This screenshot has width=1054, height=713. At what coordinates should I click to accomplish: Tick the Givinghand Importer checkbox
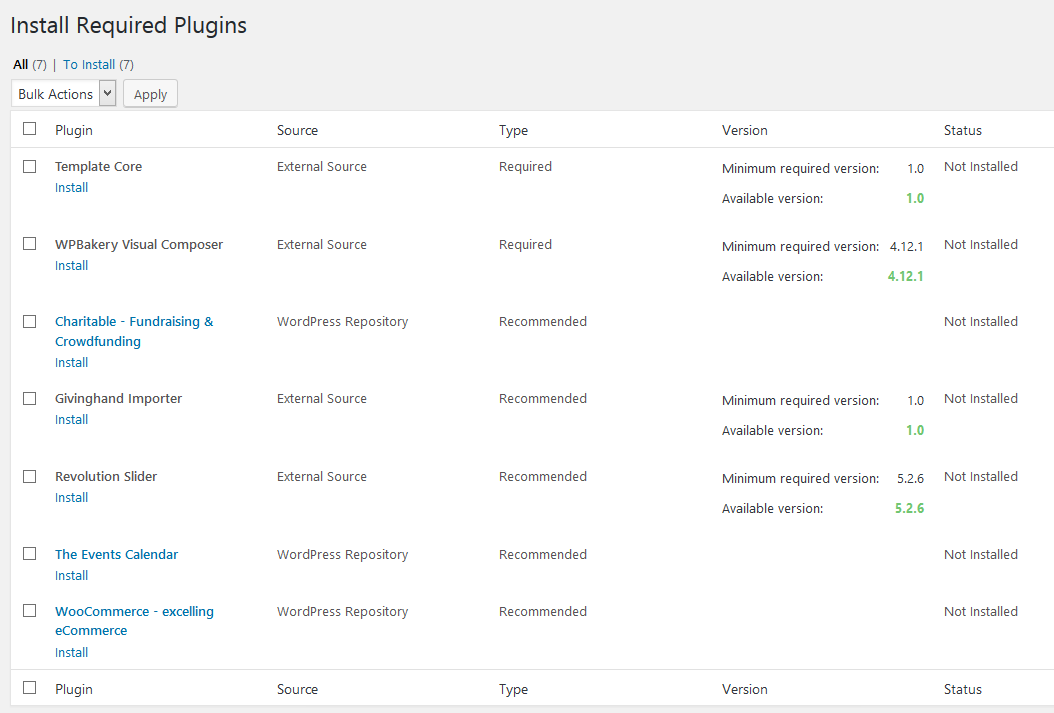pyautogui.click(x=30, y=398)
